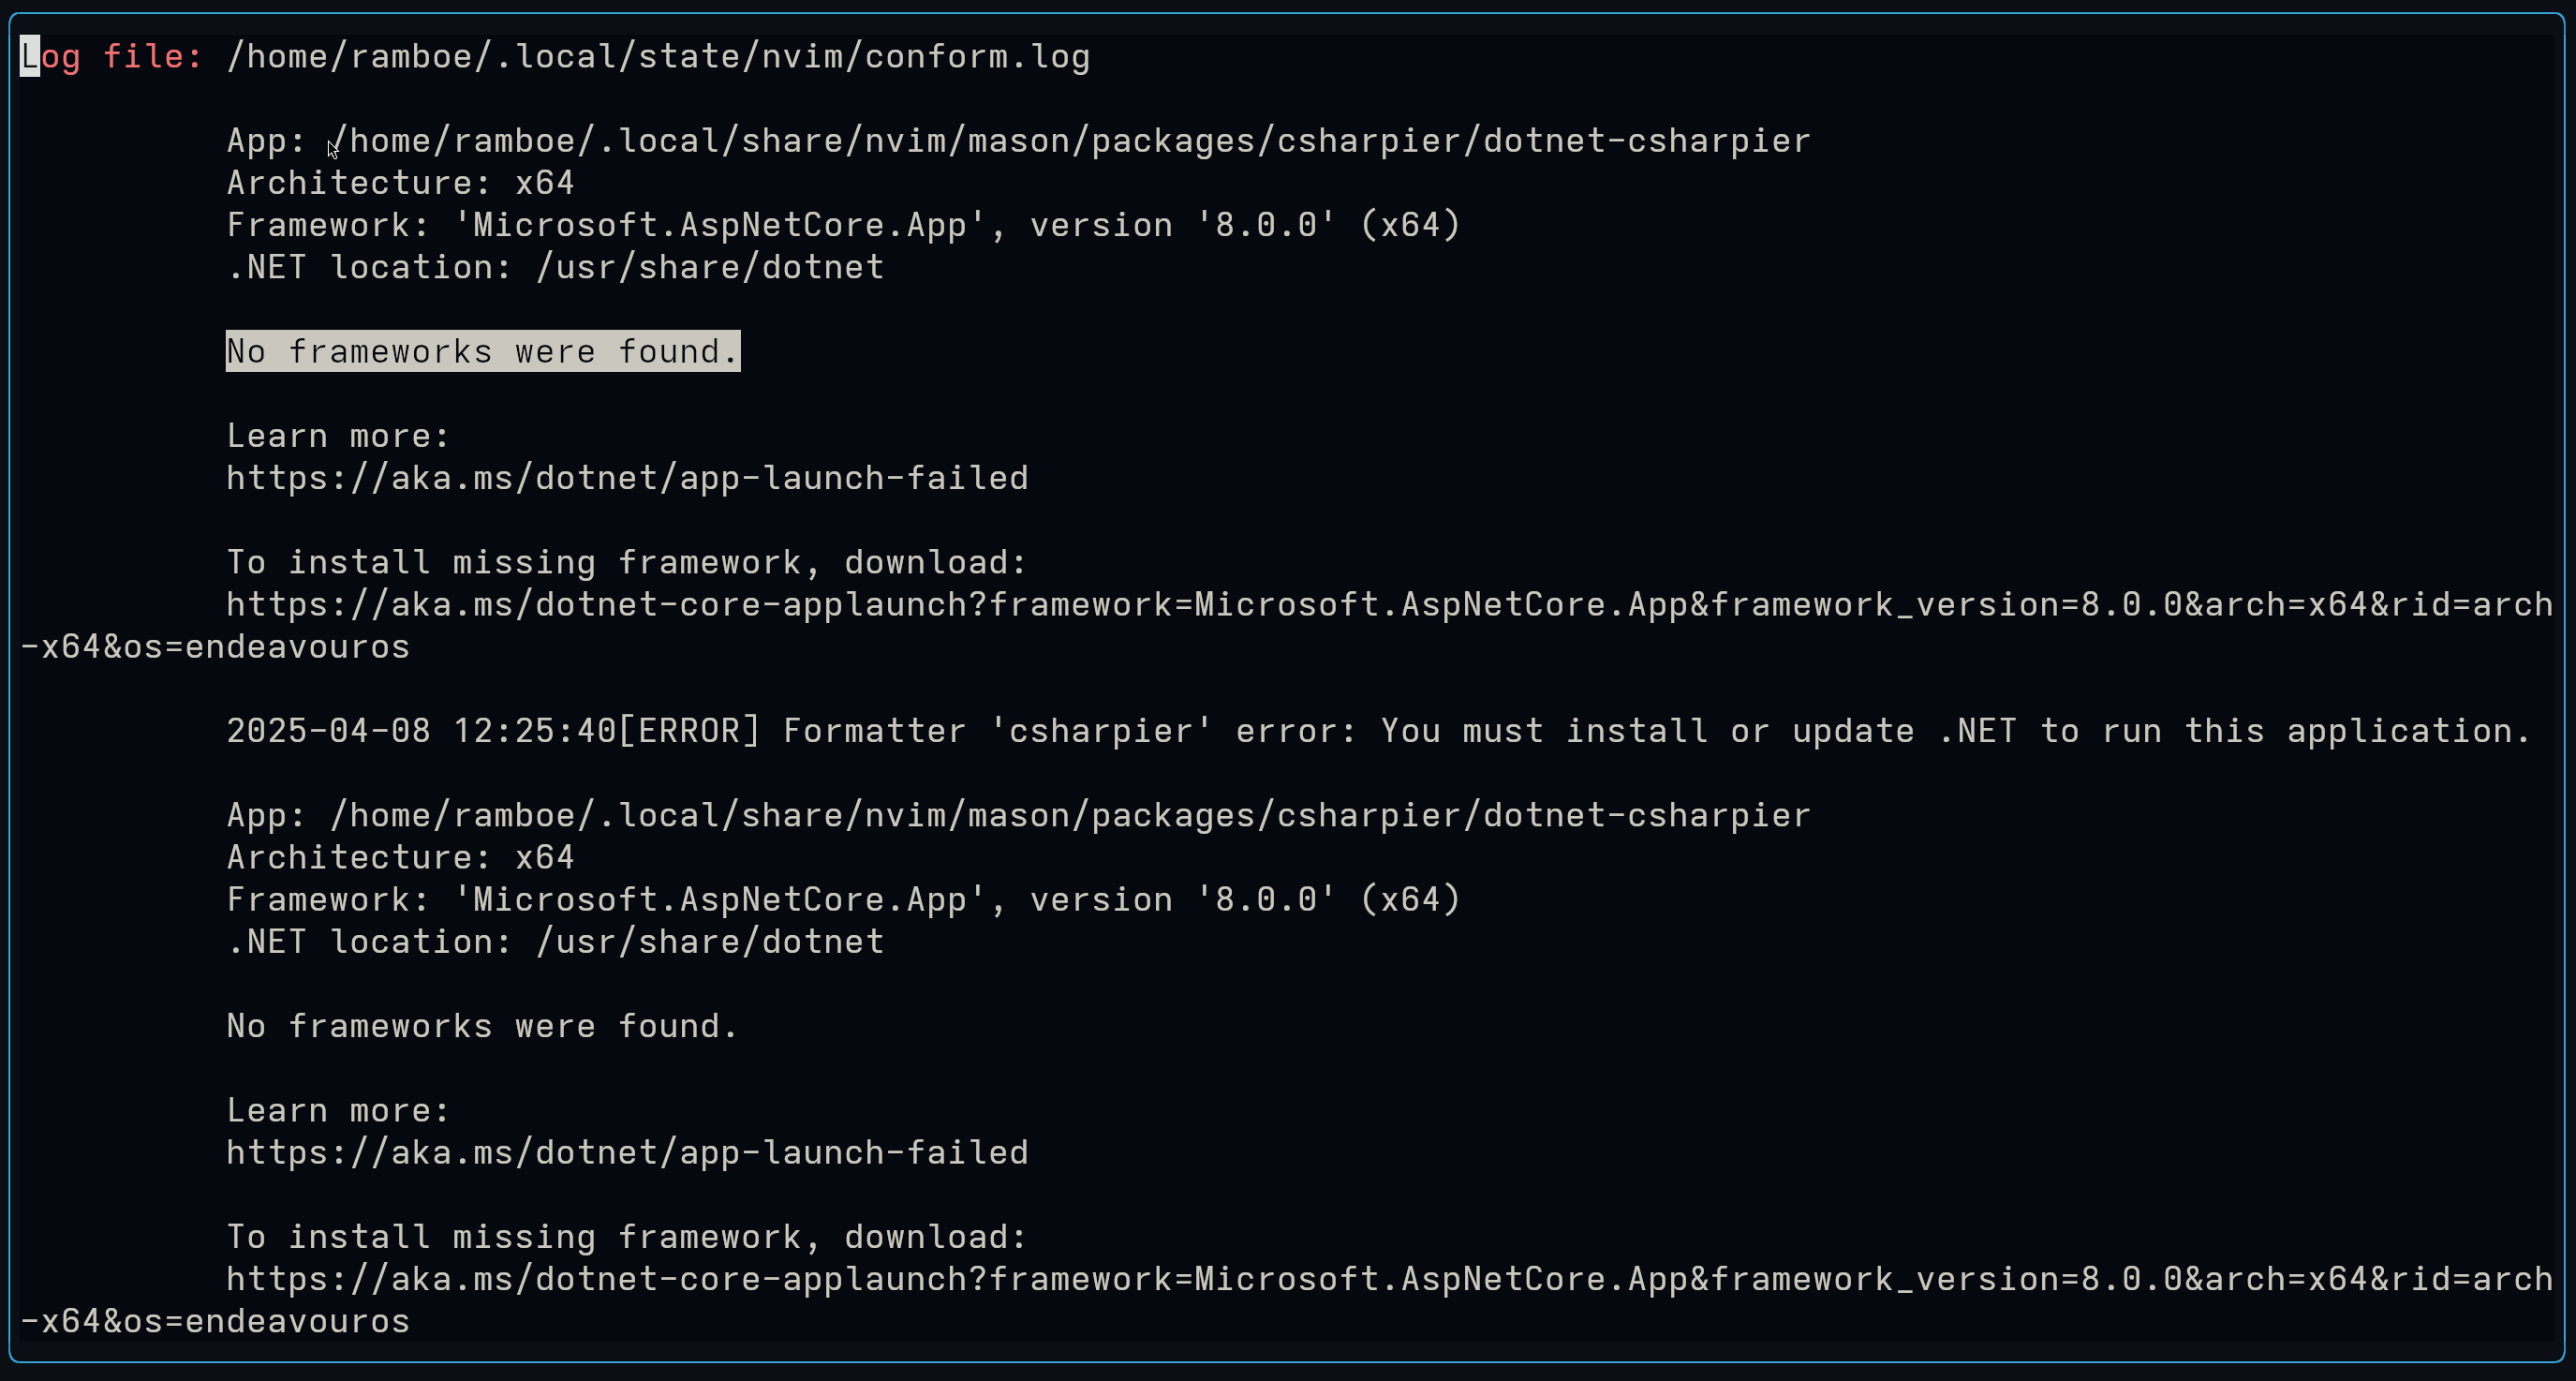Open app-launch-failed link below the ERROR line
The image size is (2576, 1381).
pos(627,1153)
